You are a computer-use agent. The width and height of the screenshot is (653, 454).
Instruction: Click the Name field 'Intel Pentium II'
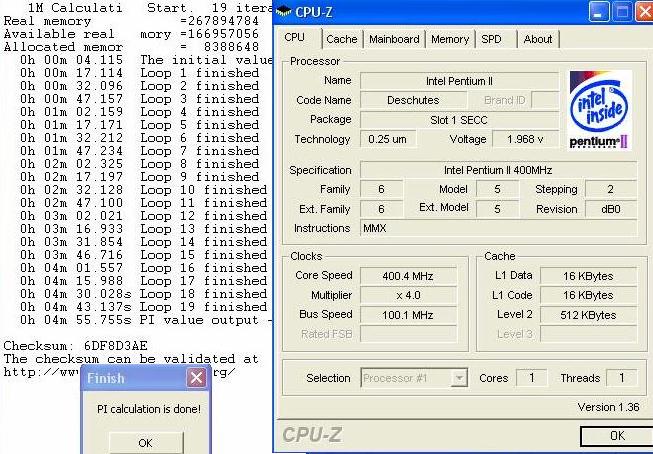coord(459,81)
